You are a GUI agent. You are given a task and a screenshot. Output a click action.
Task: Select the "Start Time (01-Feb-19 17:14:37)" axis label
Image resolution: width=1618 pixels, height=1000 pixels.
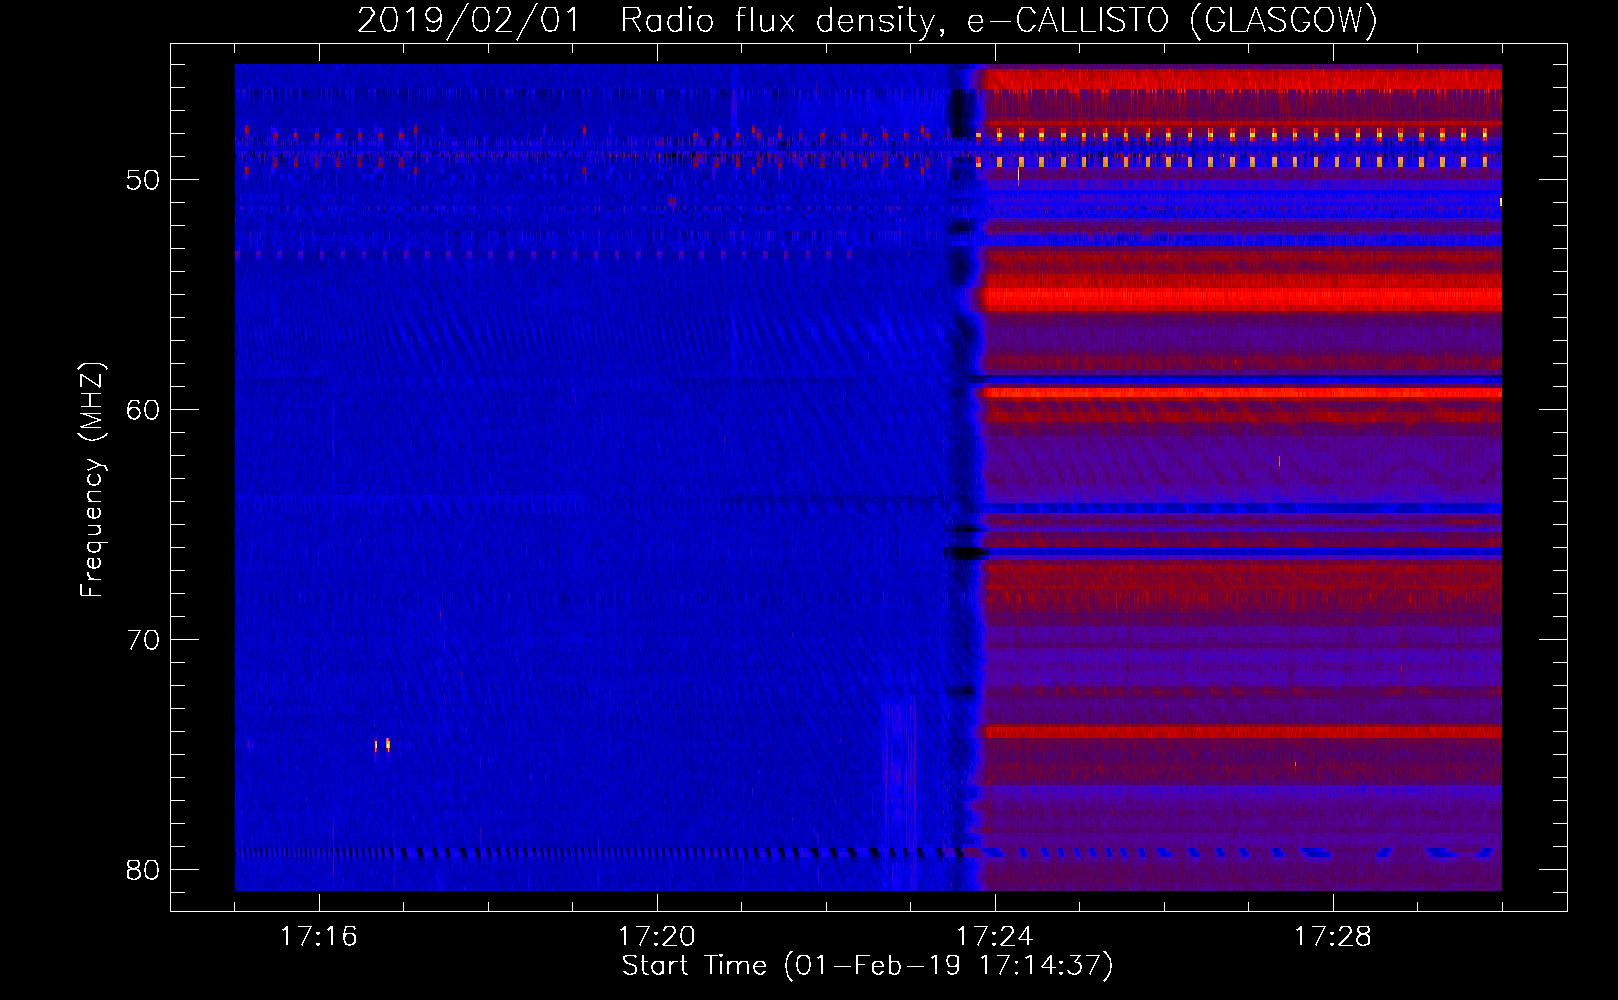click(867, 966)
